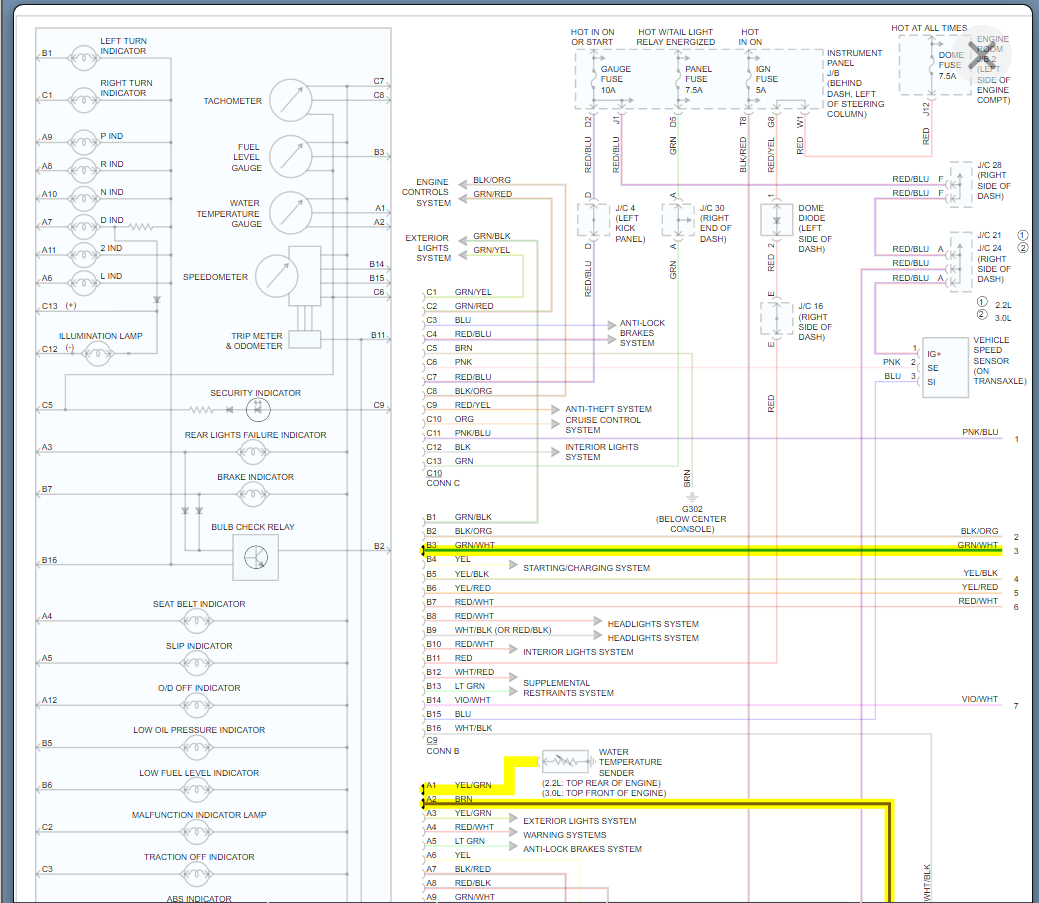
Task: Click the Speedometer gauge symbol
Action: pyautogui.click(x=276, y=276)
